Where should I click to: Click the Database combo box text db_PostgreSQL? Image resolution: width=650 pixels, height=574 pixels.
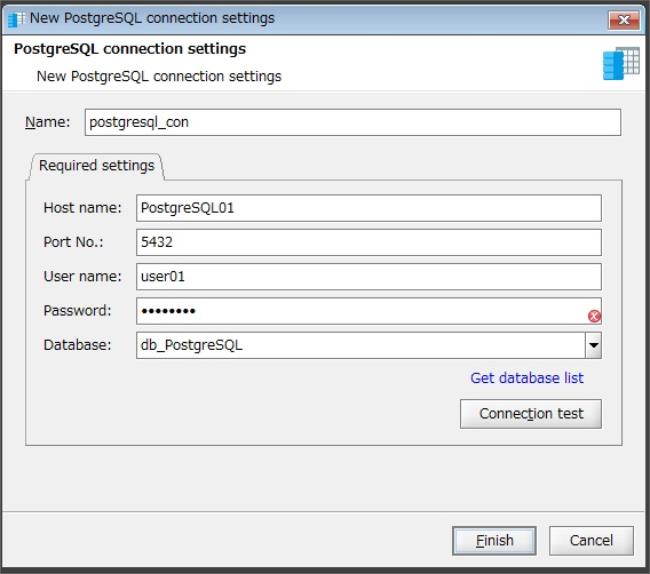tap(192, 345)
